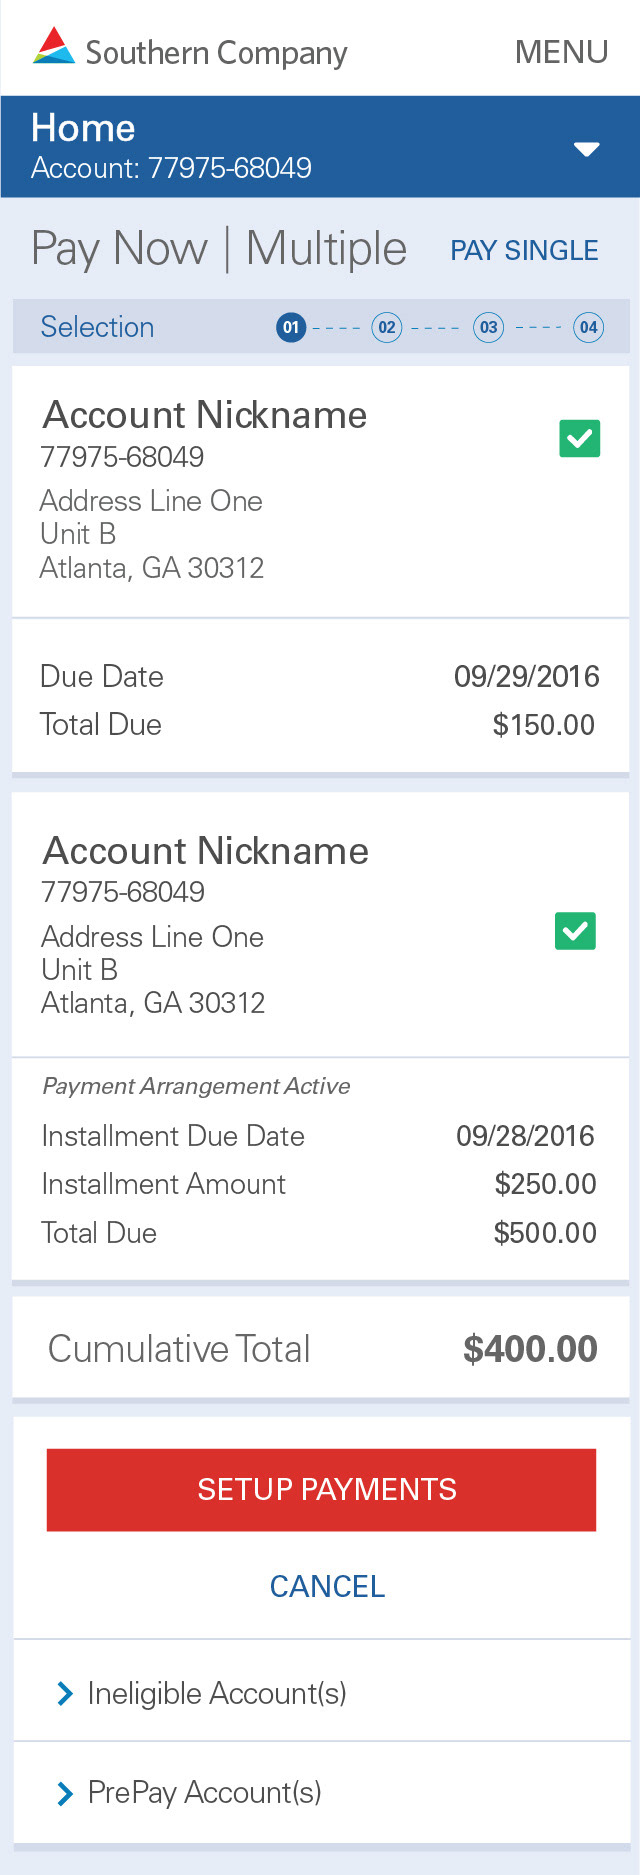Open first Account Nickname card title
Image resolution: width=640 pixels, height=1875 pixels.
(x=205, y=415)
